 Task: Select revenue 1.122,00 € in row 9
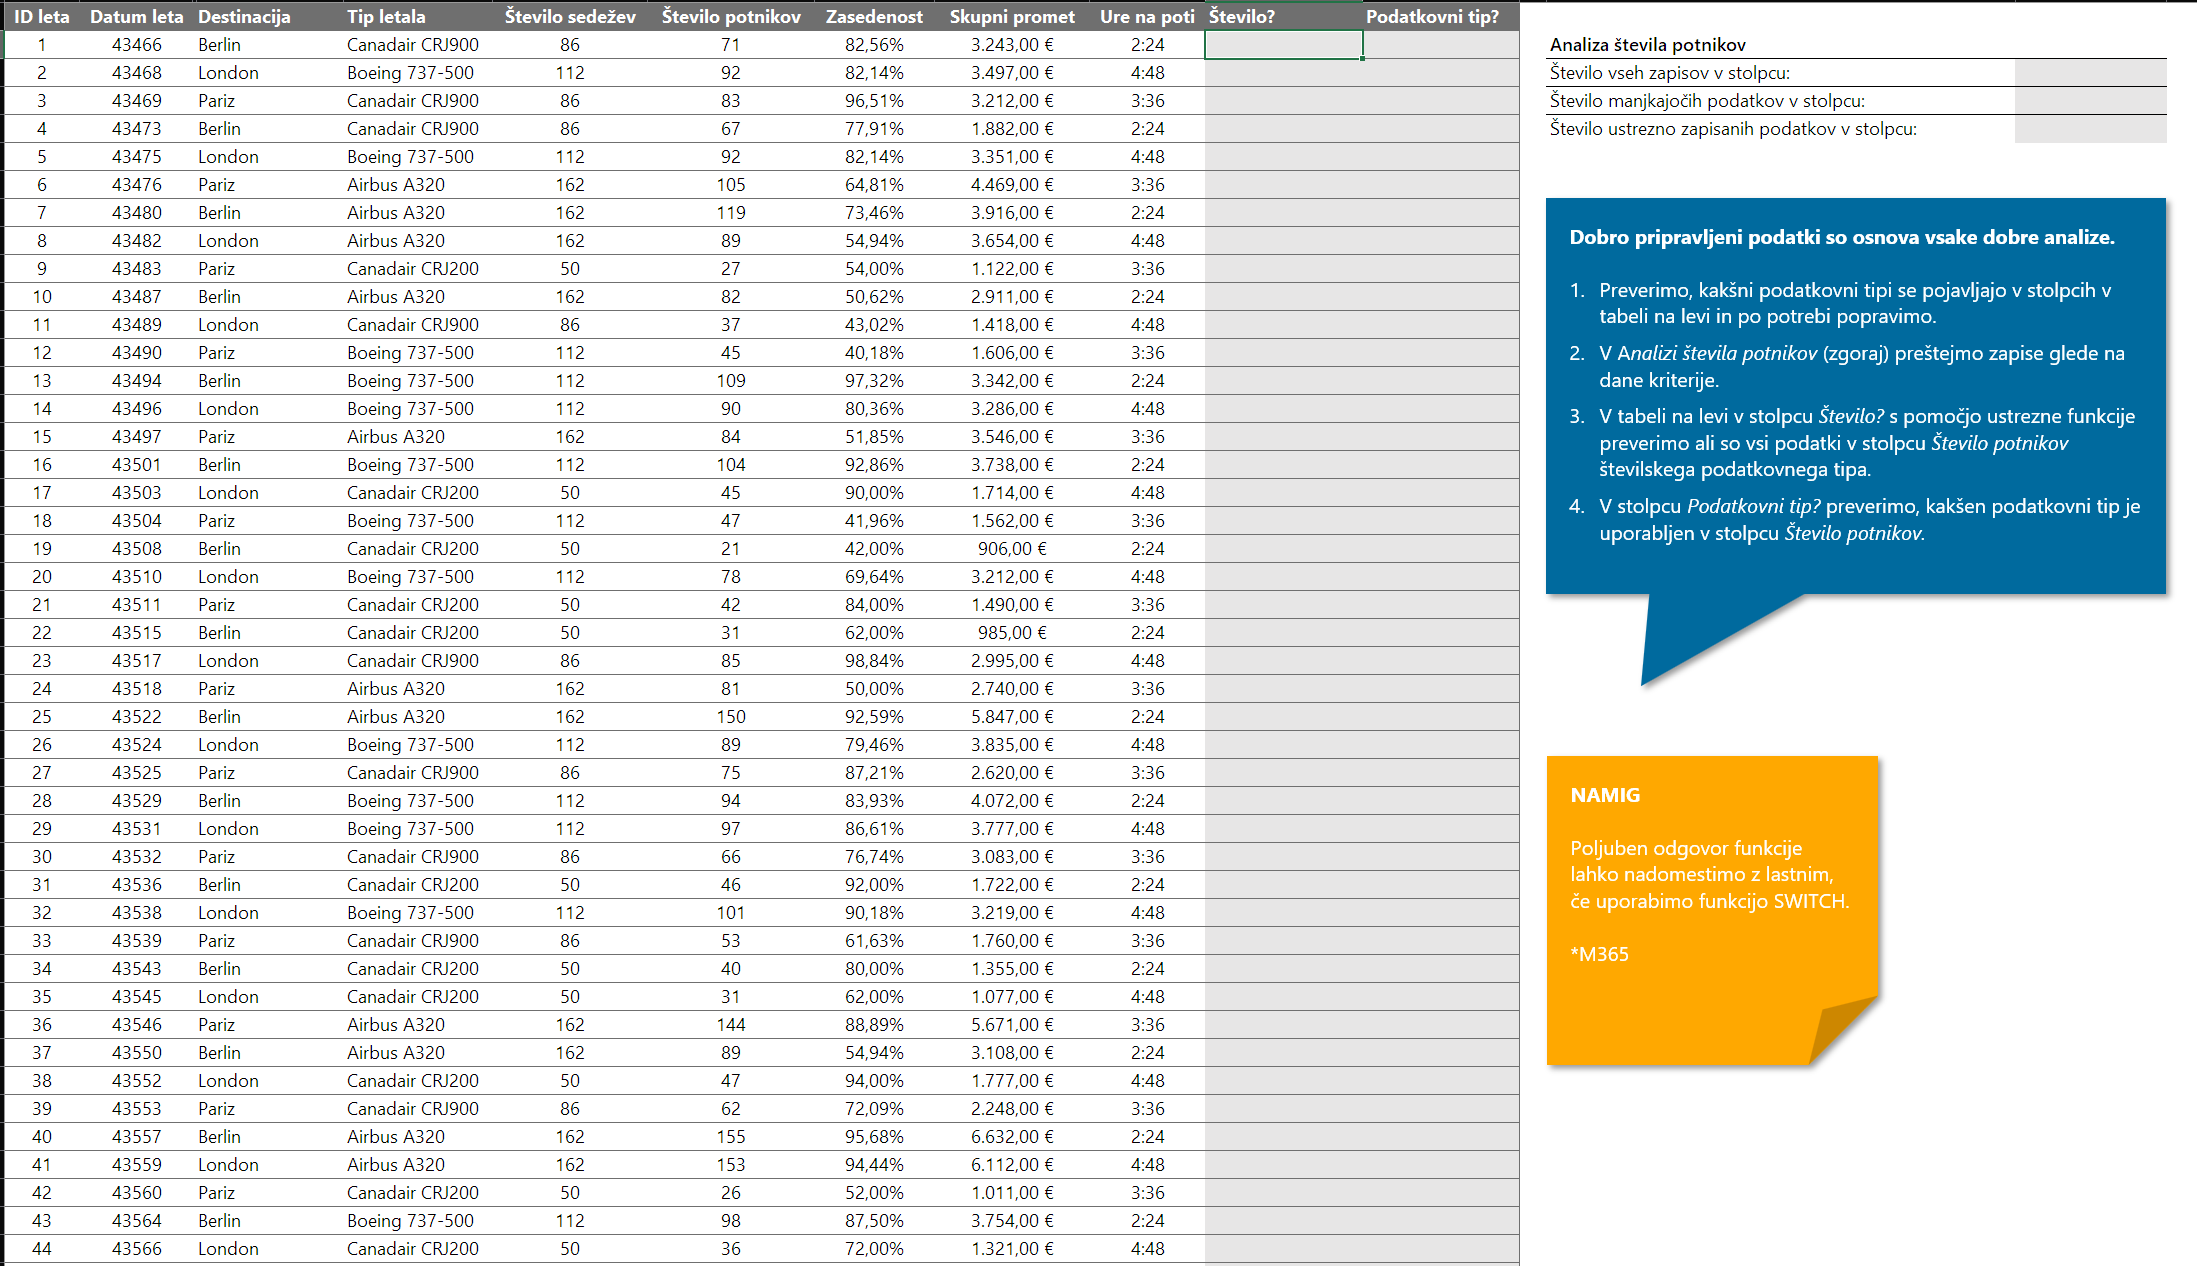pos(1012,269)
